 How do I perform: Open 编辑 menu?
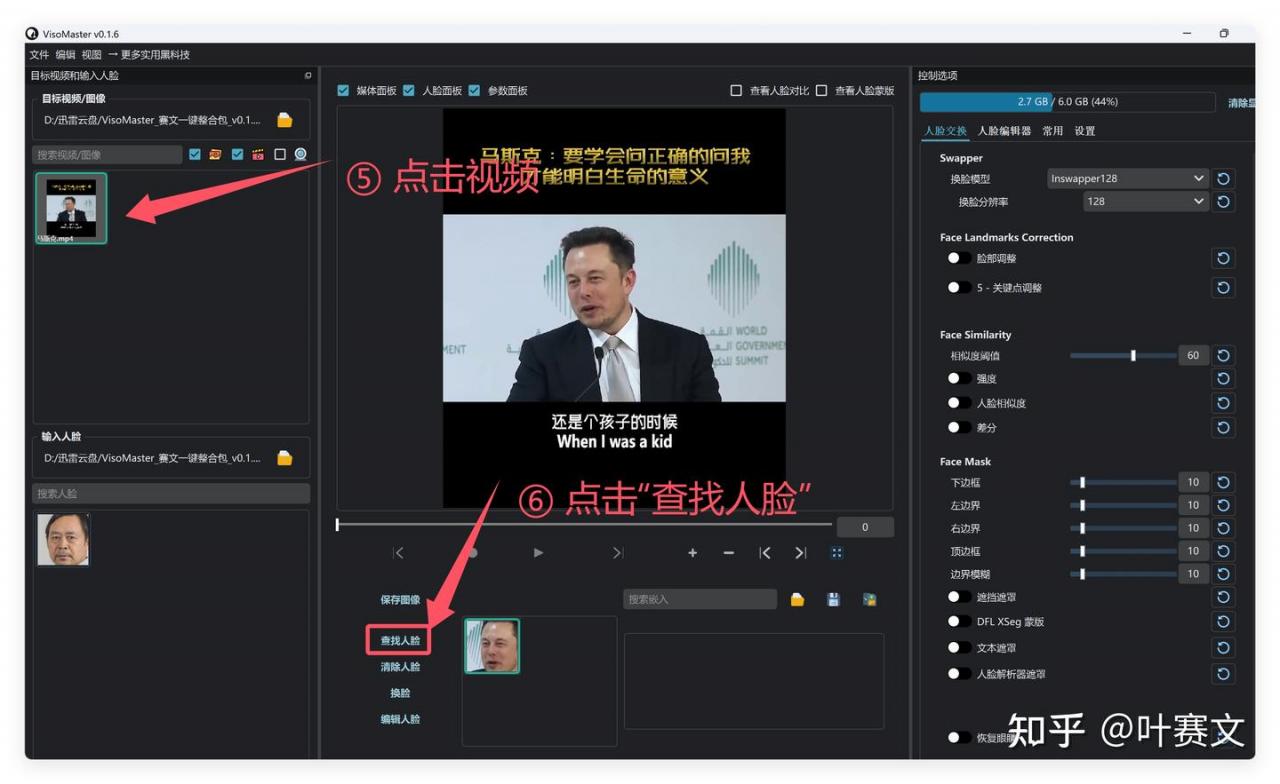[x=65, y=55]
